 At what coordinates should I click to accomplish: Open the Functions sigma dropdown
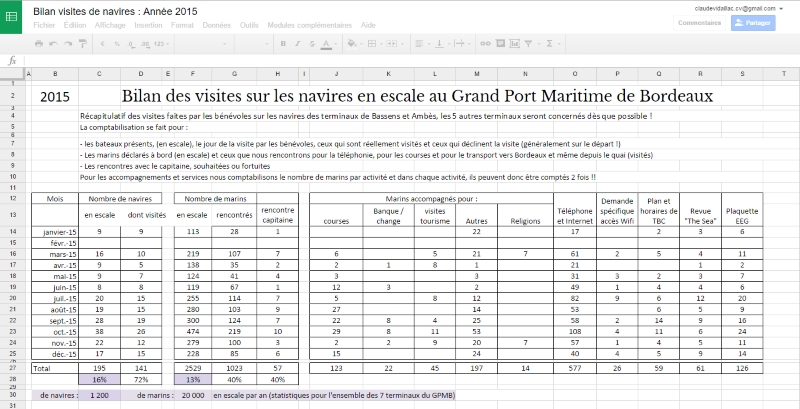(x=553, y=44)
